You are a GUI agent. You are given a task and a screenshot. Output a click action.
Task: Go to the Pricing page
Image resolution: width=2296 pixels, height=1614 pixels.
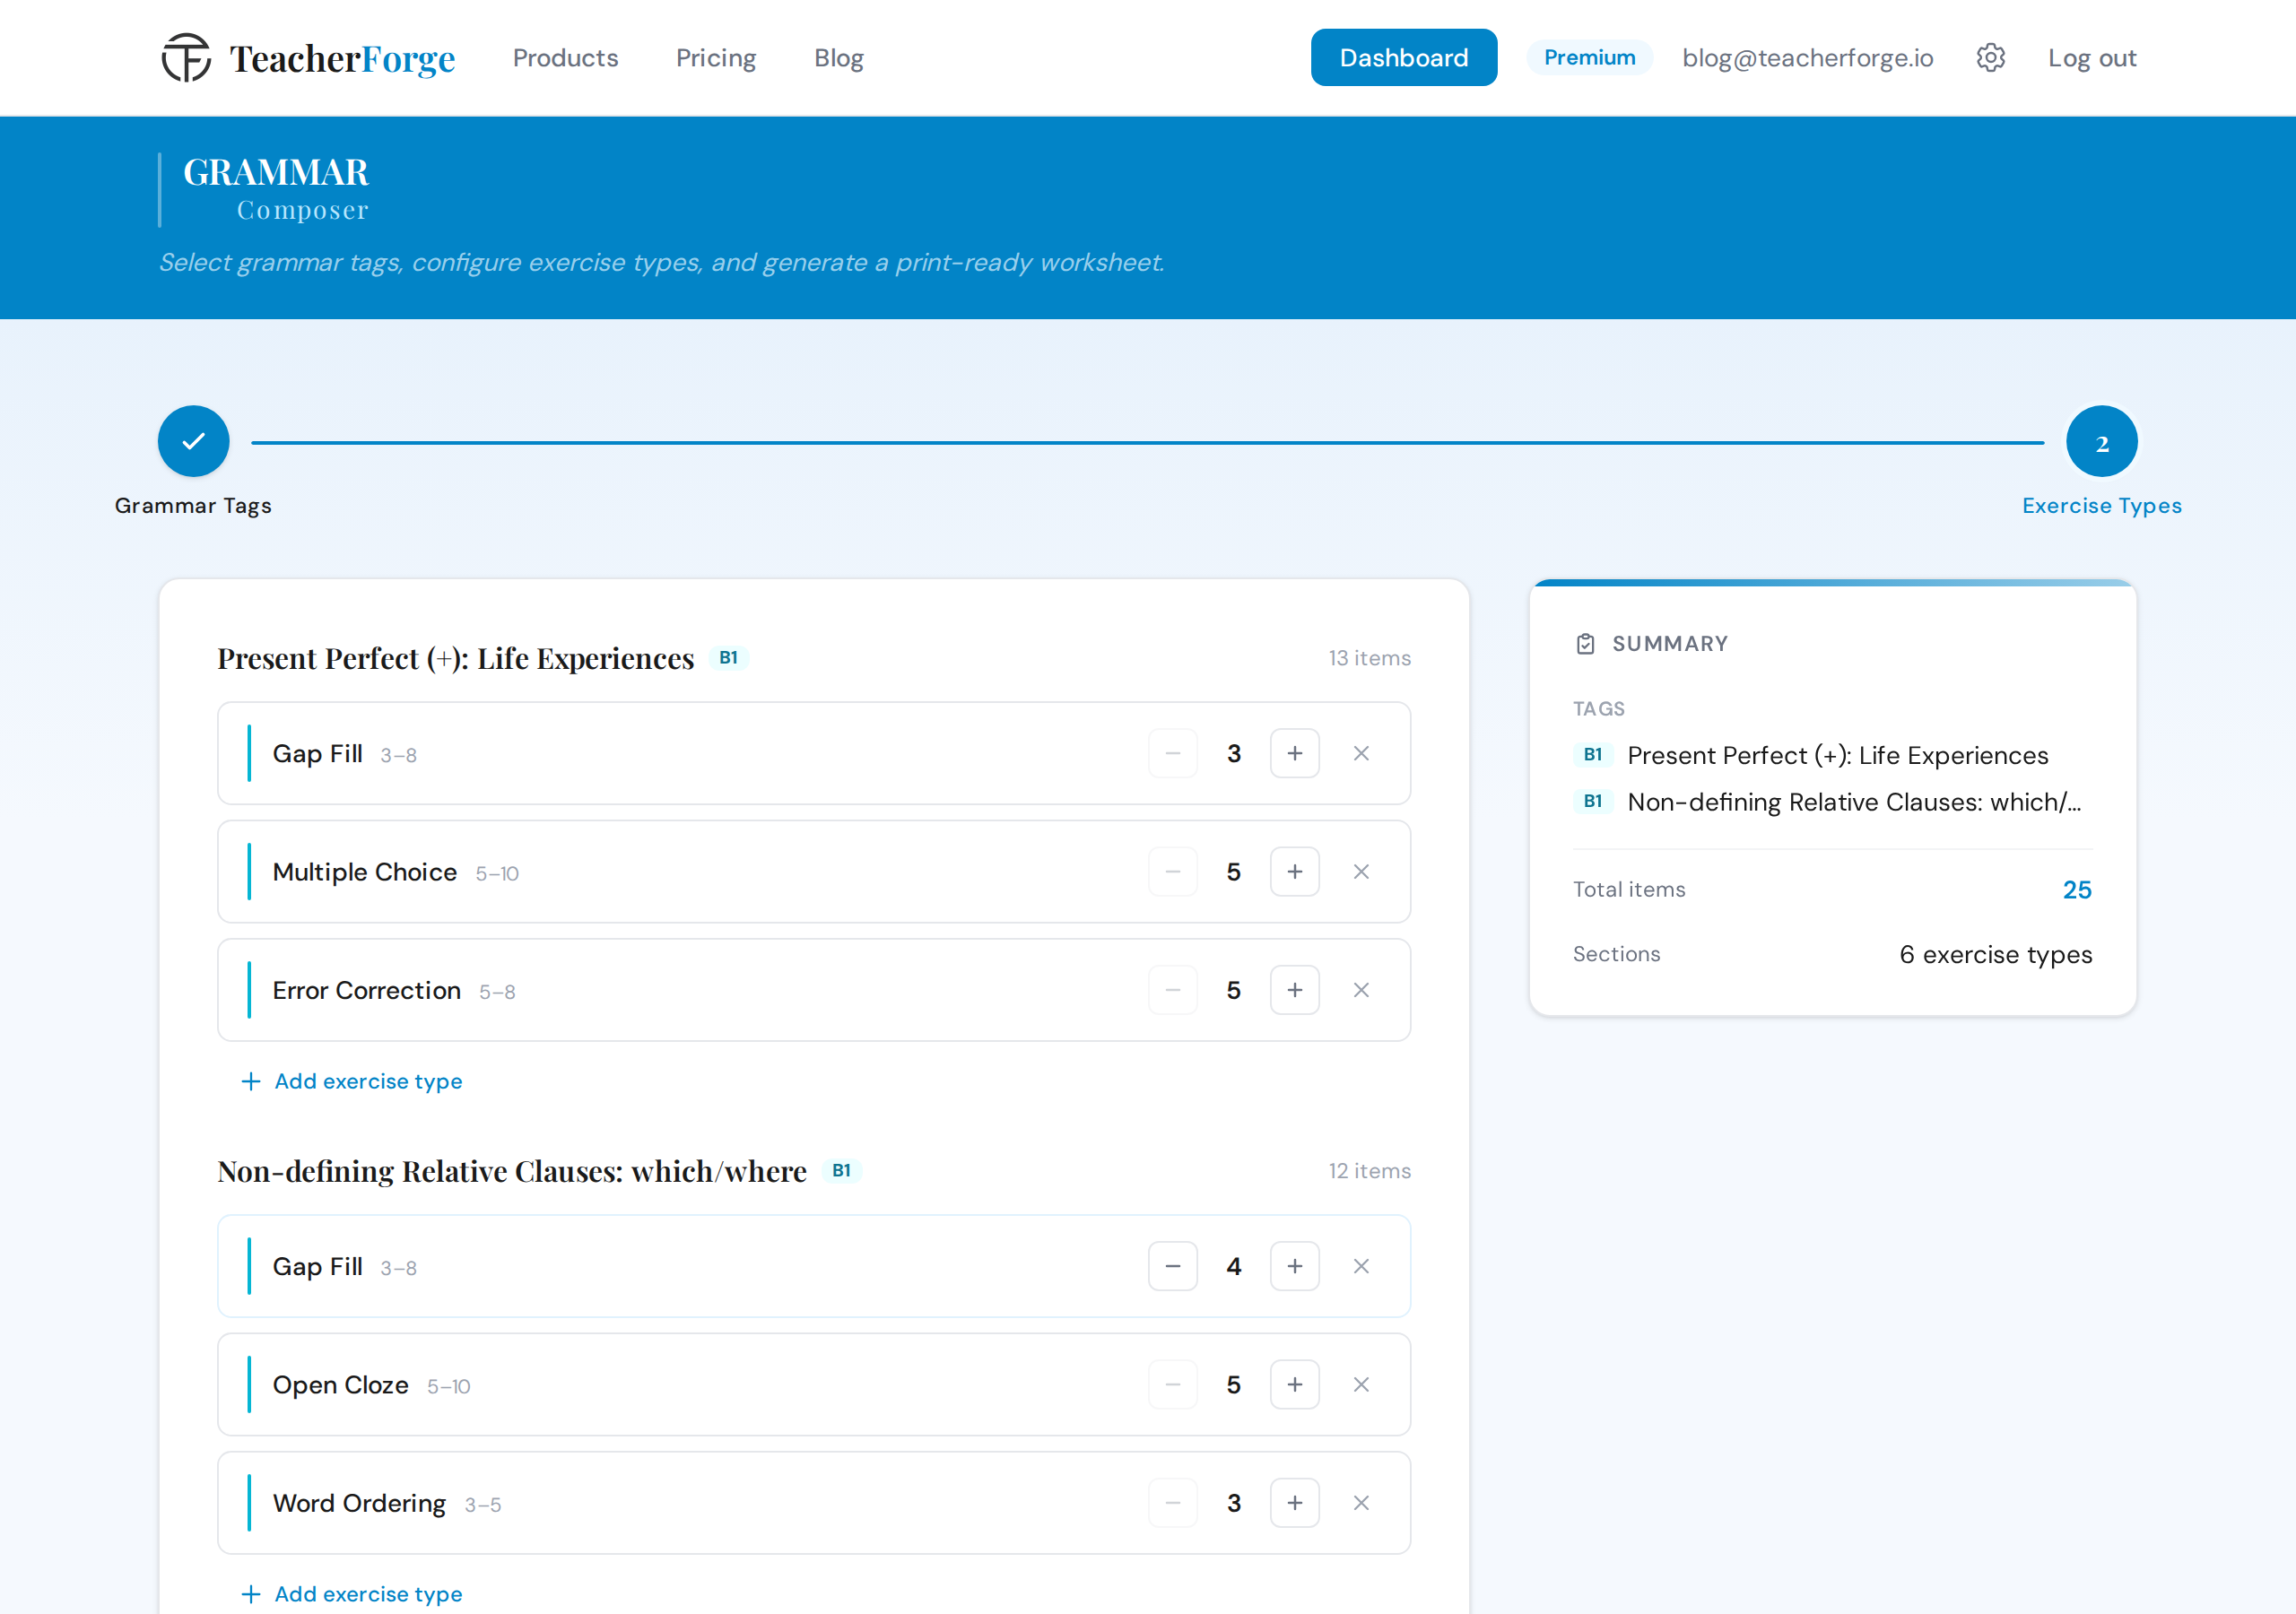(x=716, y=58)
